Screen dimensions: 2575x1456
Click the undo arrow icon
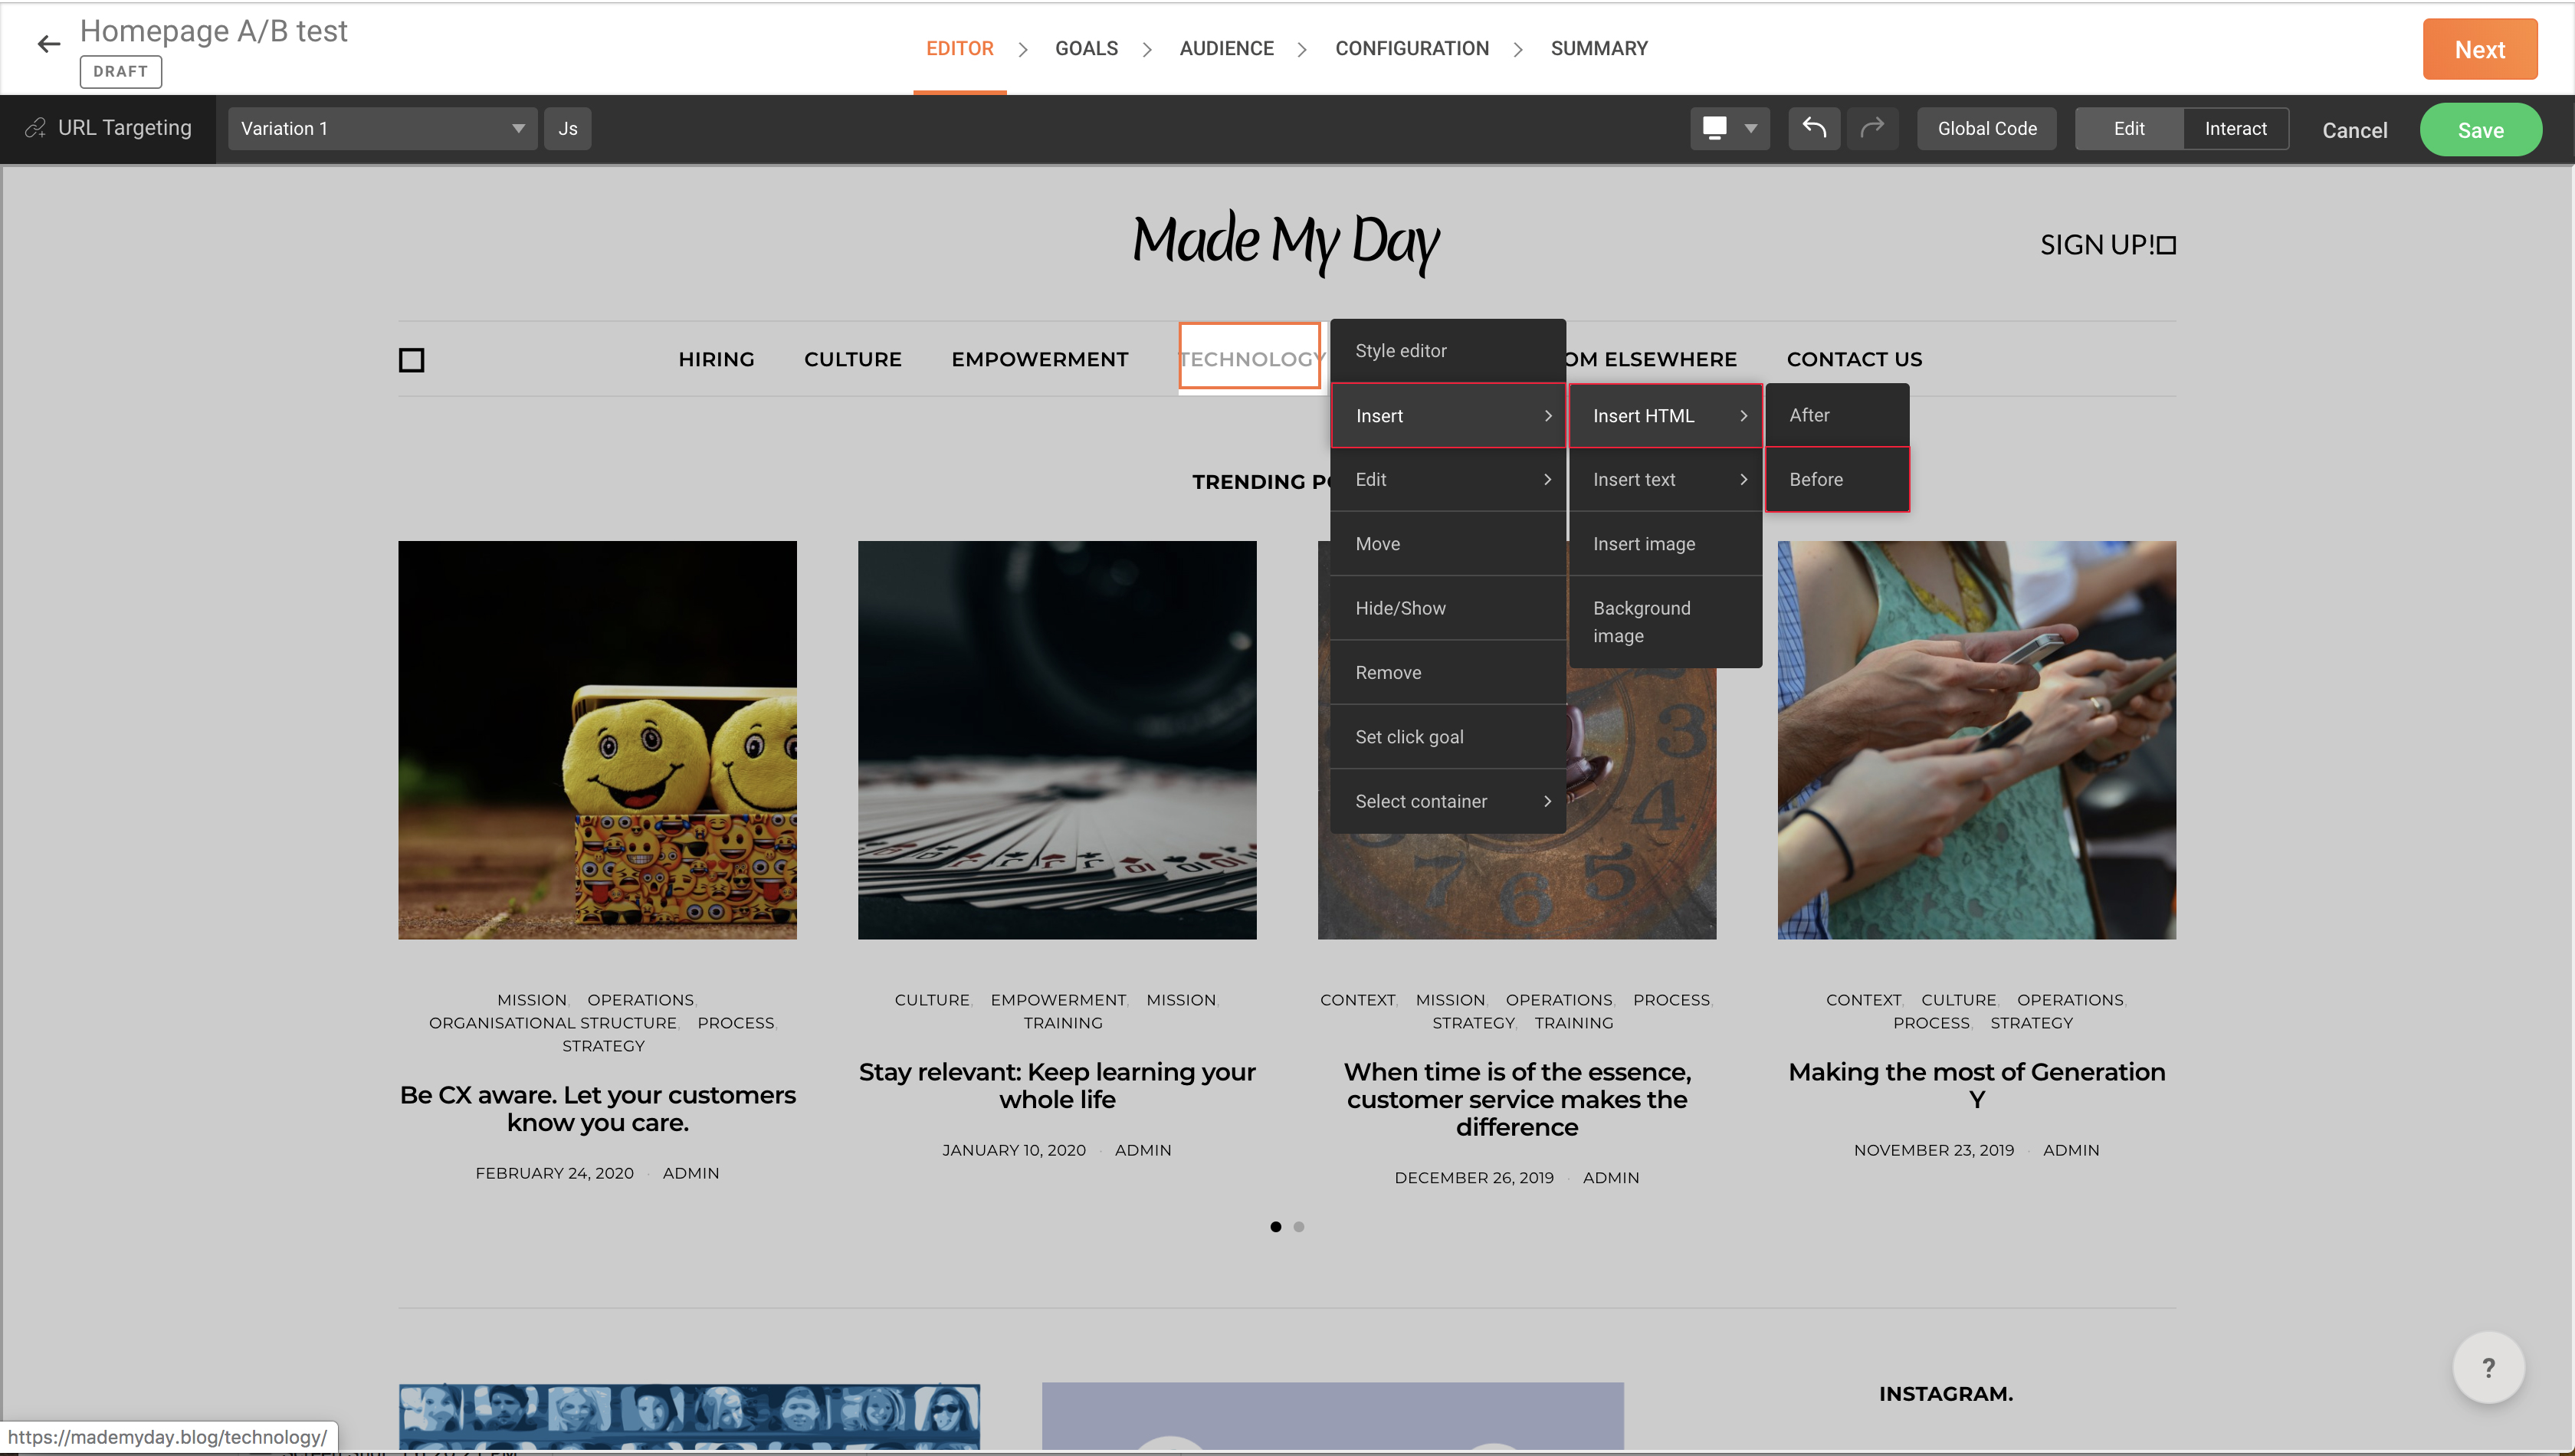pyautogui.click(x=1814, y=128)
